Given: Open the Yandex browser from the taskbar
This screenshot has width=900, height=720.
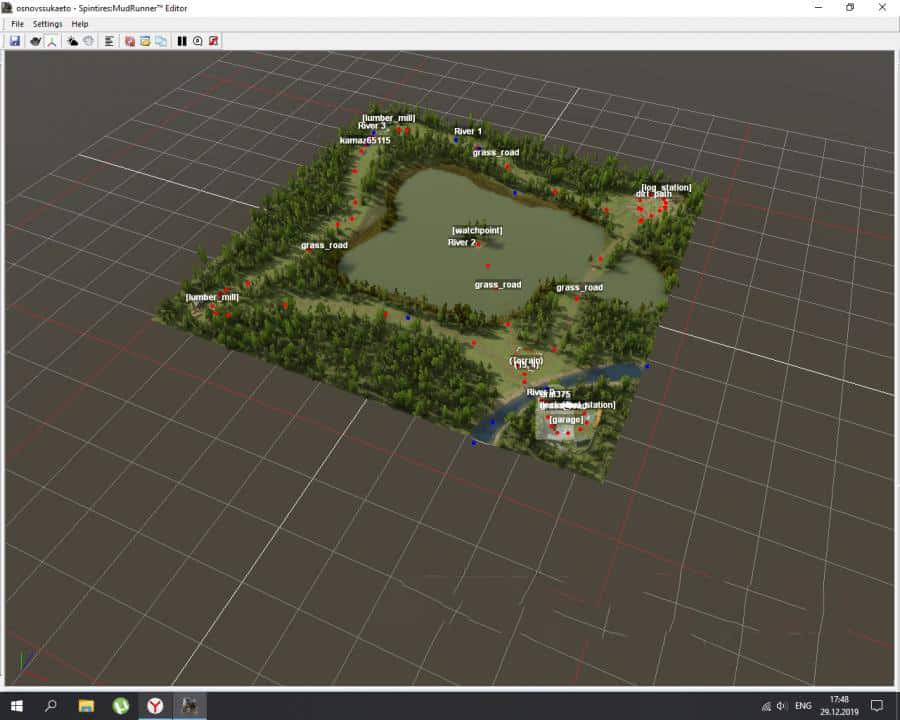Looking at the screenshot, I should [x=155, y=706].
